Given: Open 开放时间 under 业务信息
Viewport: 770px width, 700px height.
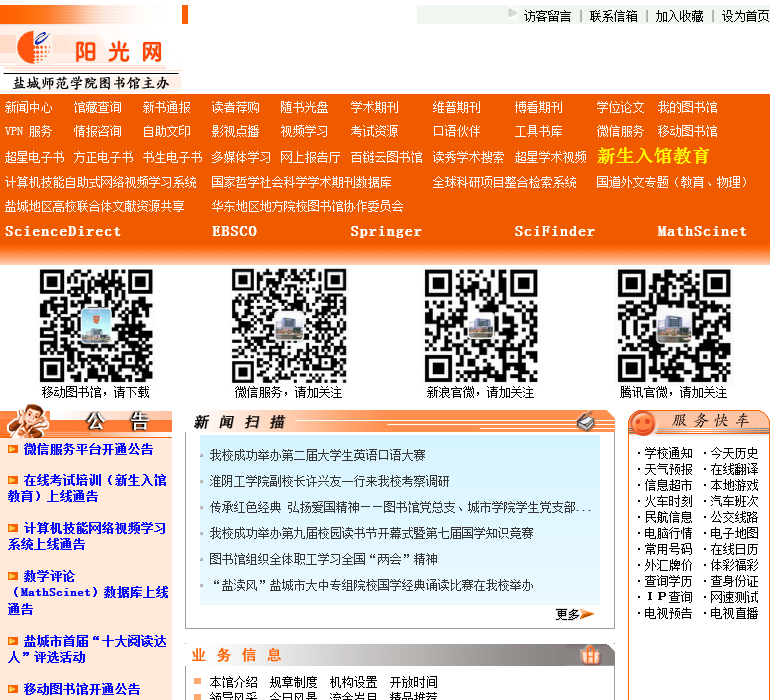Looking at the screenshot, I should pyautogui.click(x=413, y=682).
